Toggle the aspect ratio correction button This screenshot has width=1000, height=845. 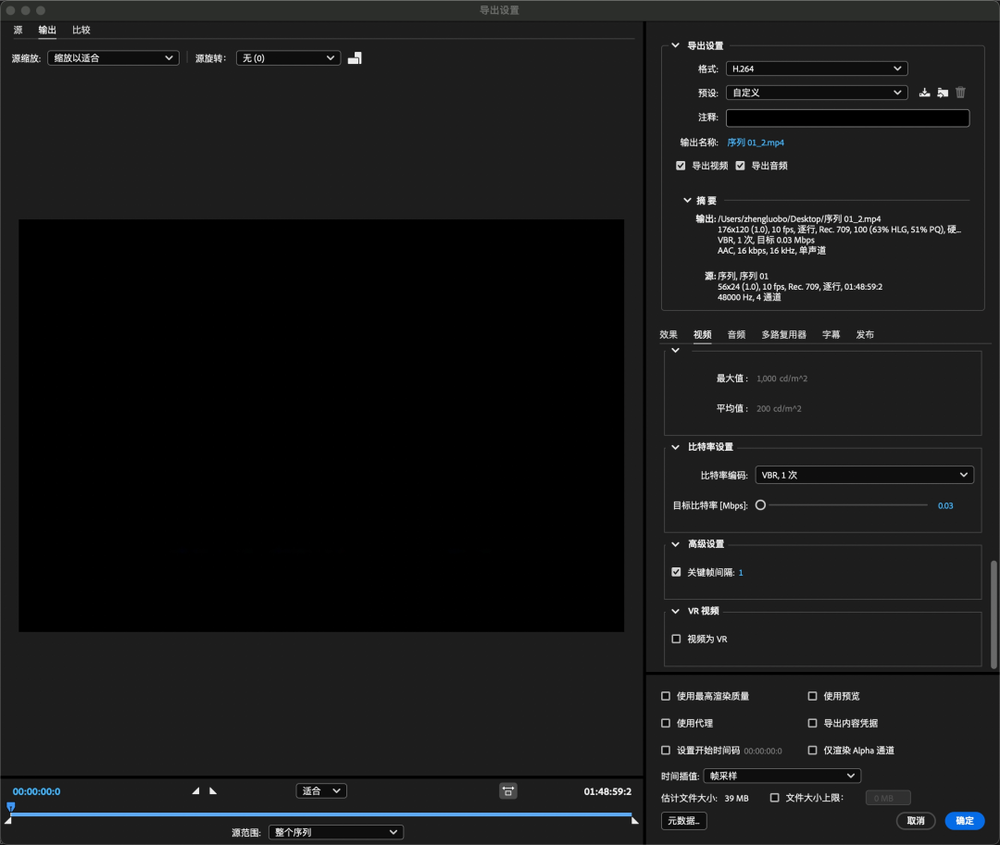(508, 791)
